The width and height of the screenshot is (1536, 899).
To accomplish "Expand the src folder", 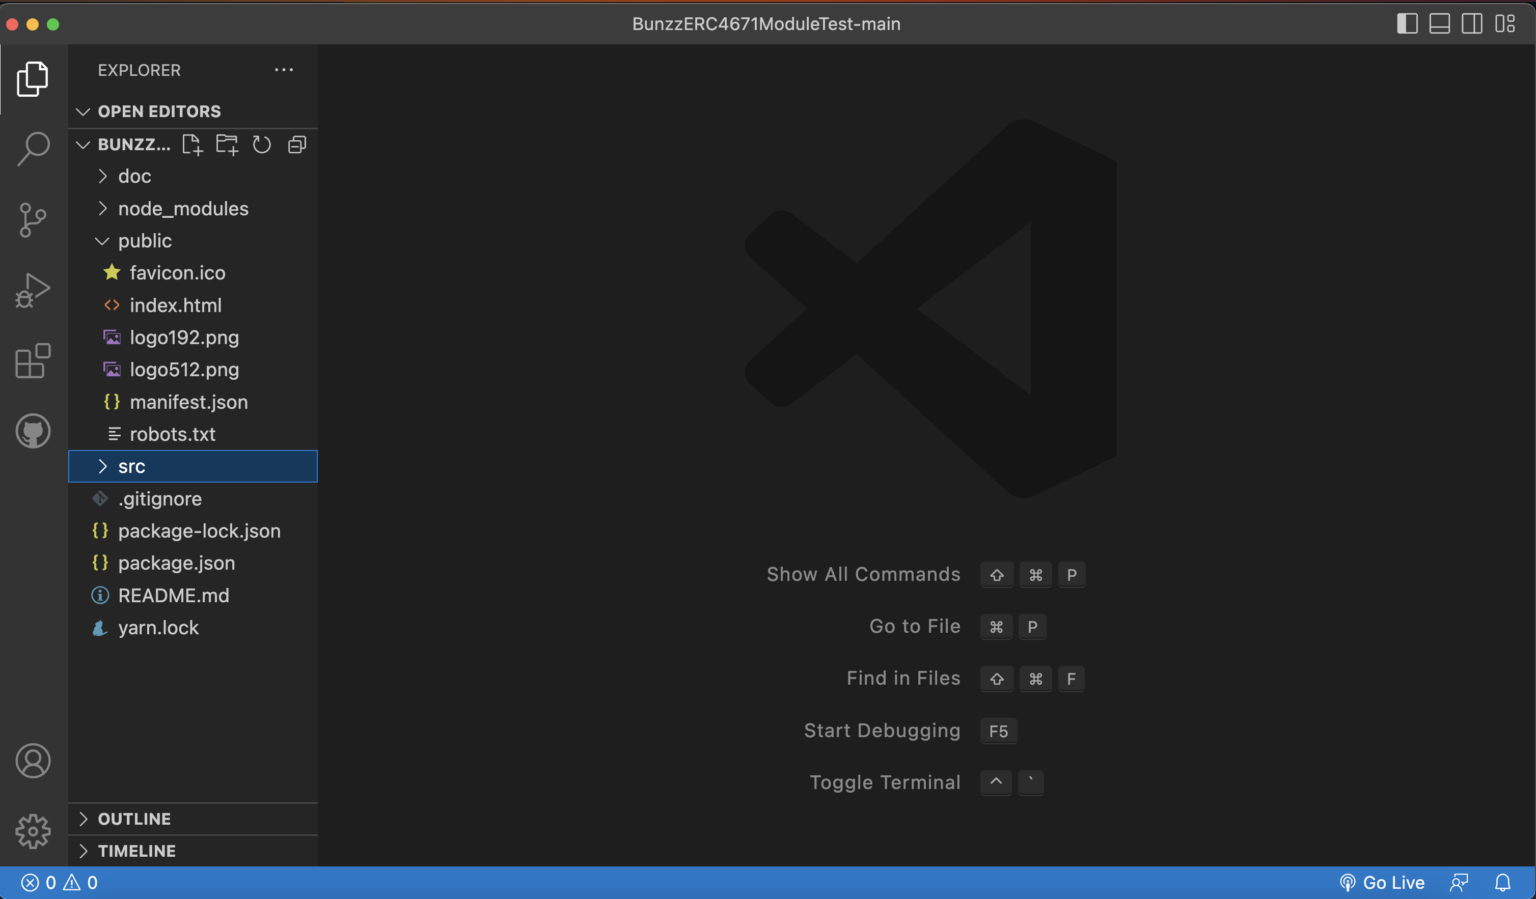I will pyautogui.click(x=131, y=467).
